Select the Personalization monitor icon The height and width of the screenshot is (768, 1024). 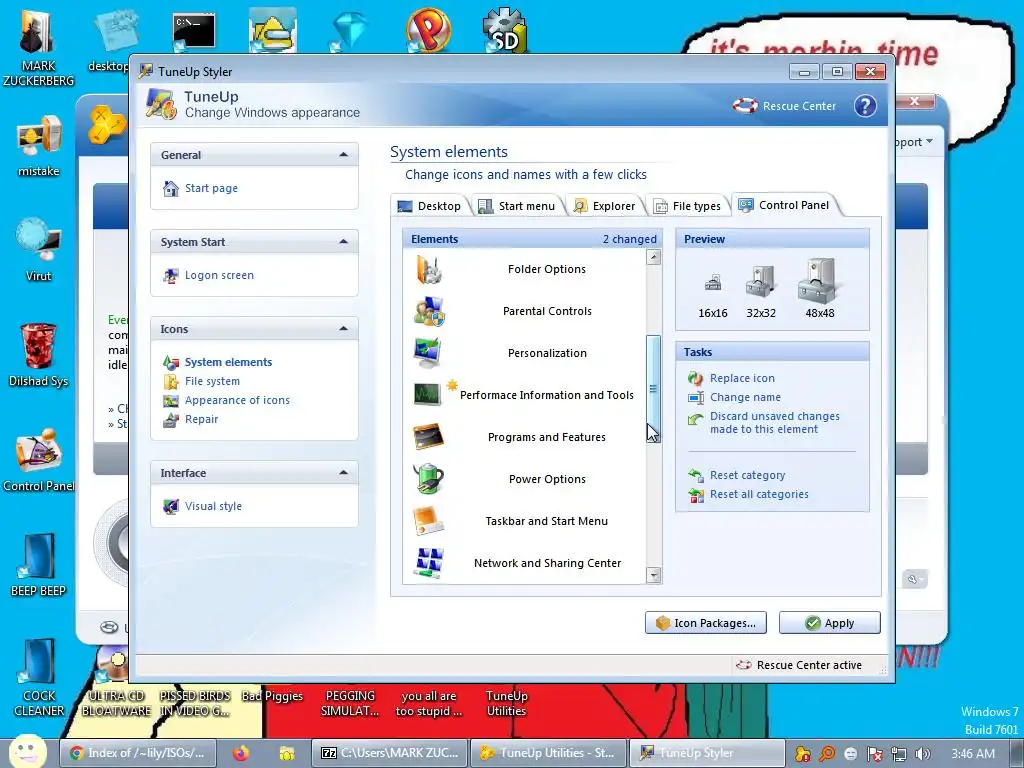pos(428,353)
